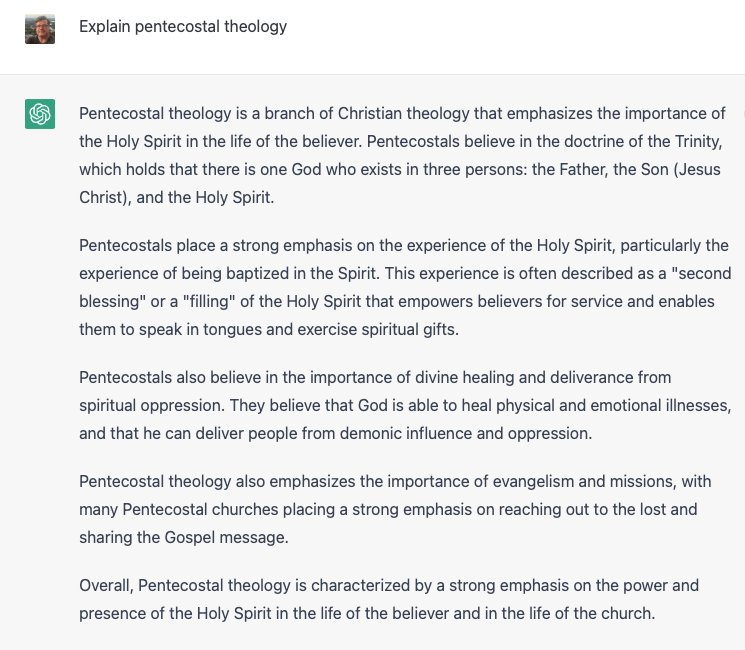
Task: Click the user profile avatar photo
Action: pyautogui.click(x=40, y=29)
